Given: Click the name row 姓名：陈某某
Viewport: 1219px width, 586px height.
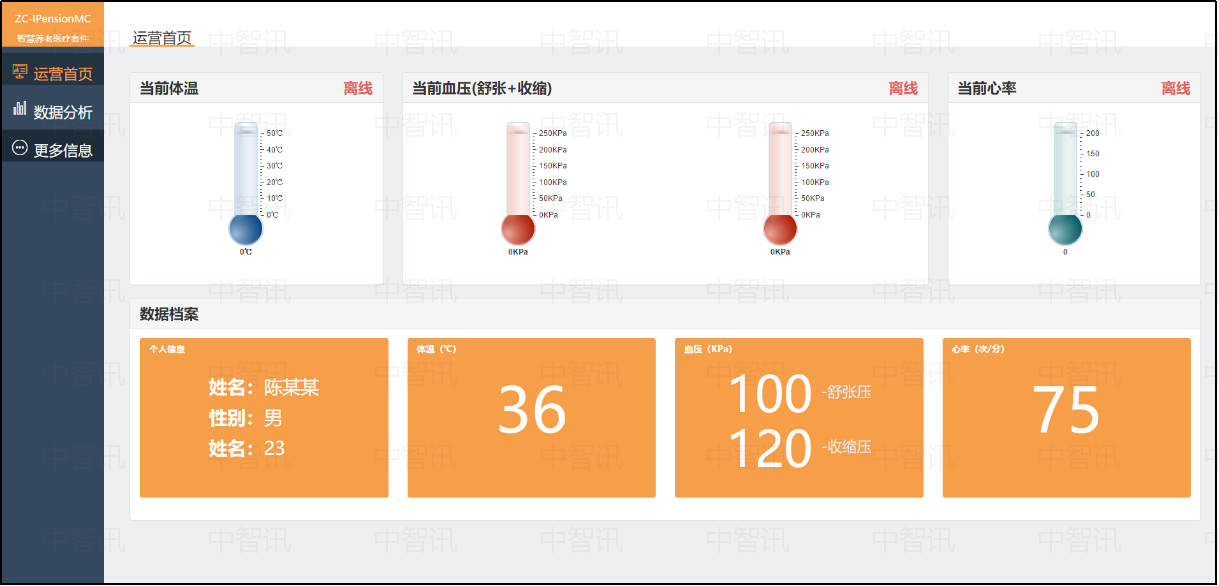Looking at the screenshot, I should (x=264, y=388).
